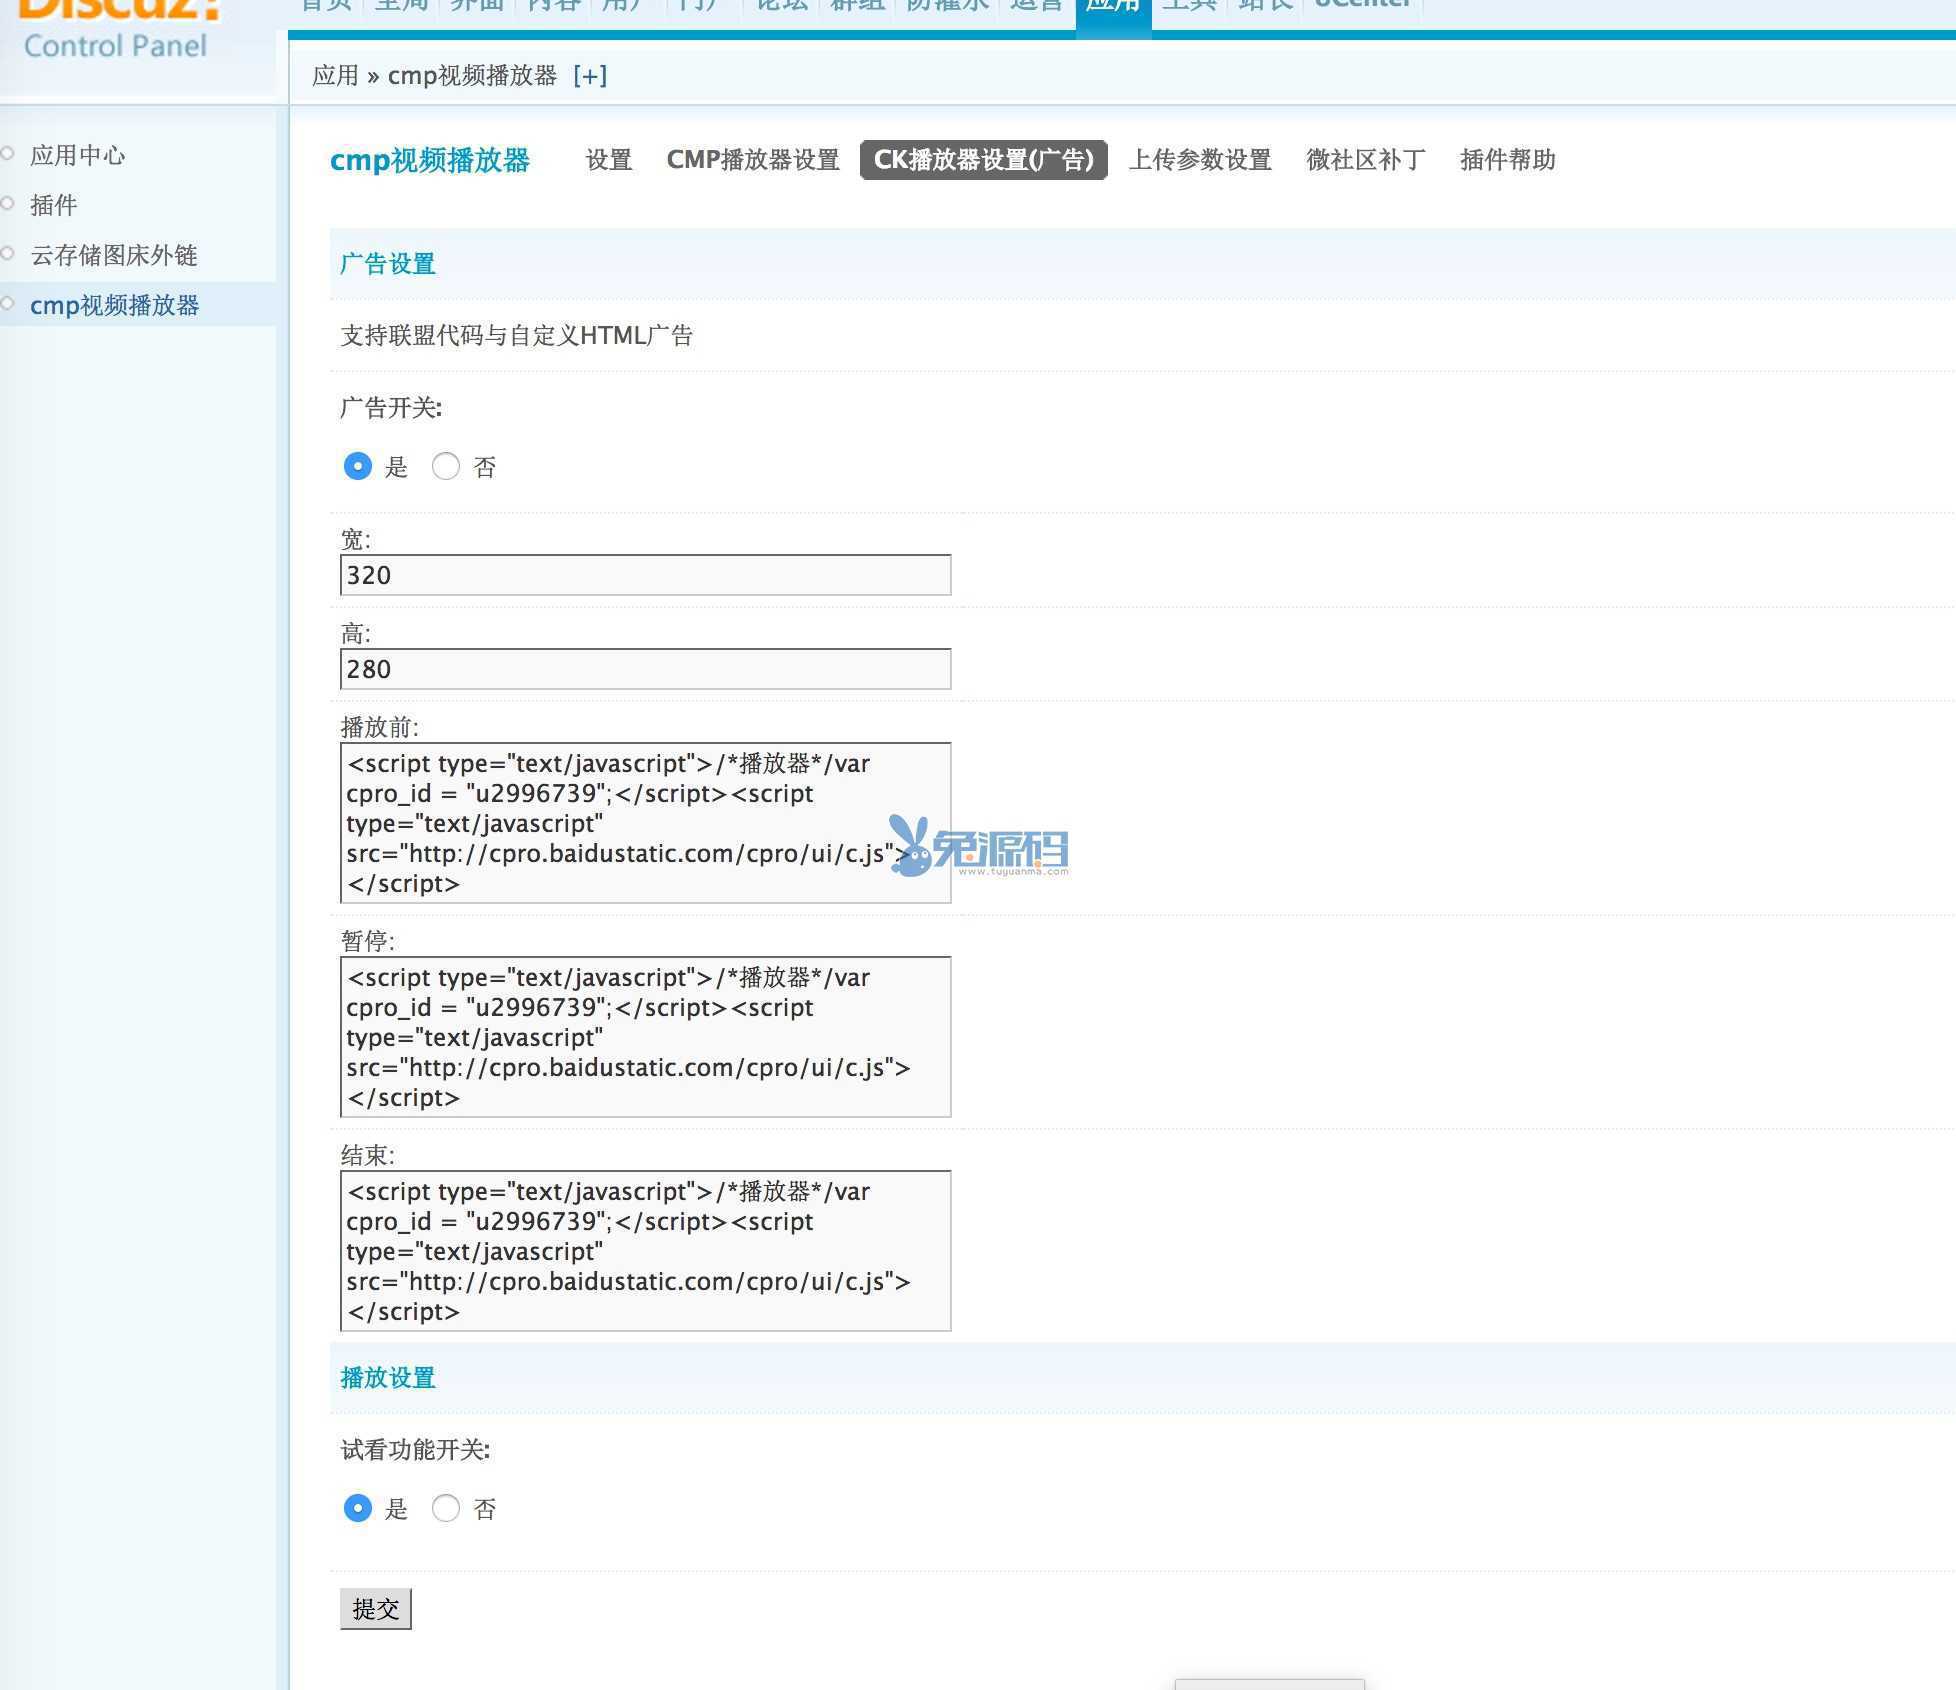Image resolution: width=1956 pixels, height=1690 pixels.
Task: Focus the 高 field containing 280
Action: click(646, 669)
